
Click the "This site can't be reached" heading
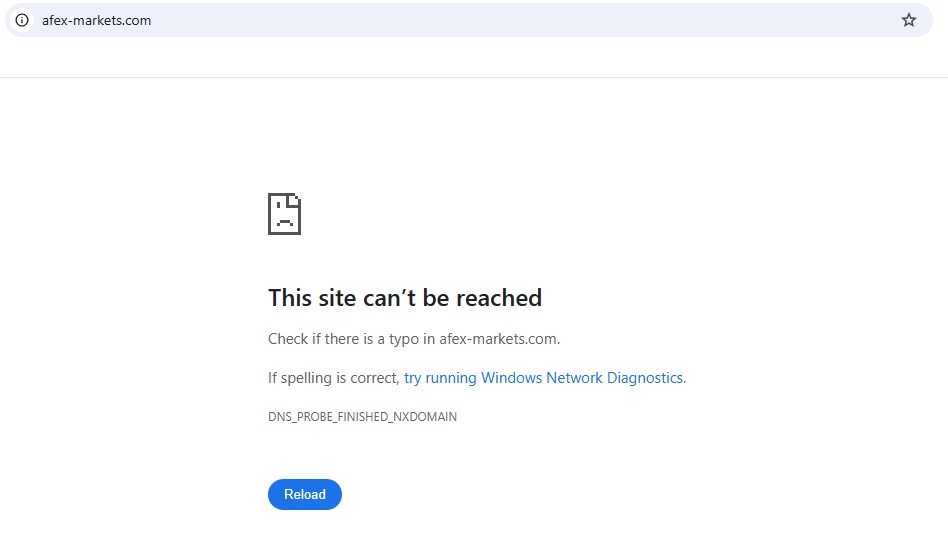pyautogui.click(x=404, y=298)
